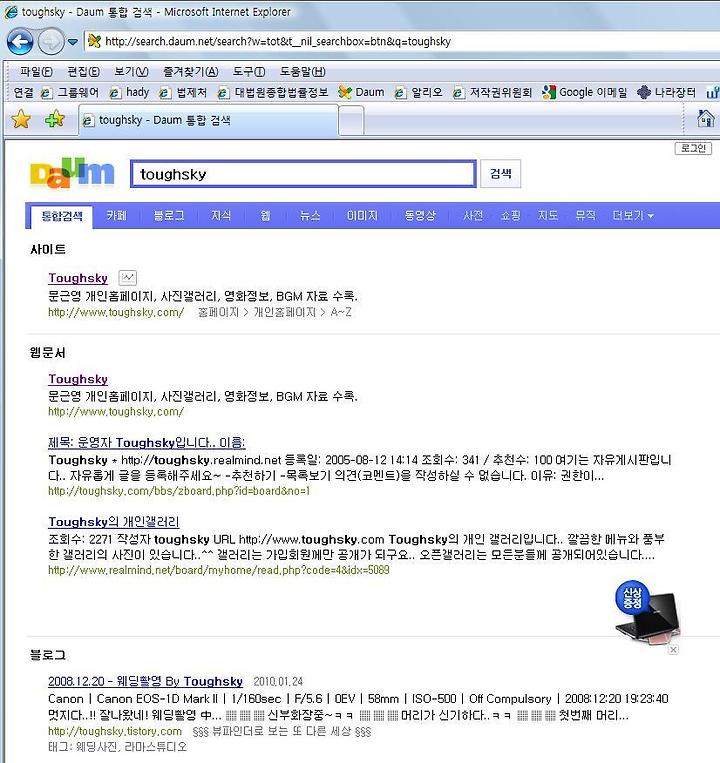Open the 도구(T) menu
The width and height of the screenshot is (720, 763).
pos(249,72)
